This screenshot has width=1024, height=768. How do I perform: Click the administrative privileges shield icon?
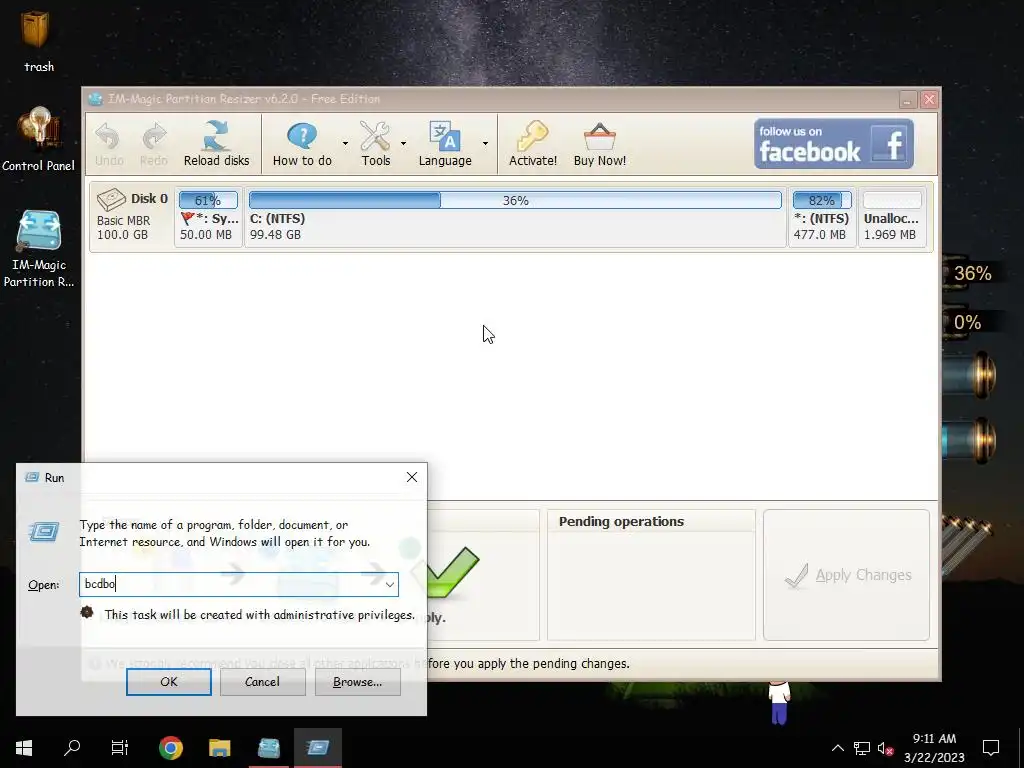[87, 613]
